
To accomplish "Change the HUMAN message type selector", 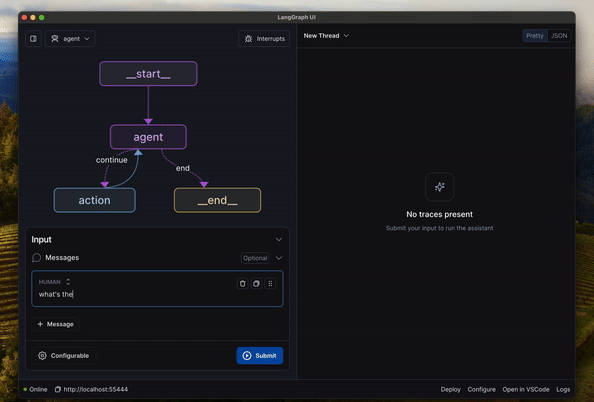I will pyautogui.click(x=54, y=282).
